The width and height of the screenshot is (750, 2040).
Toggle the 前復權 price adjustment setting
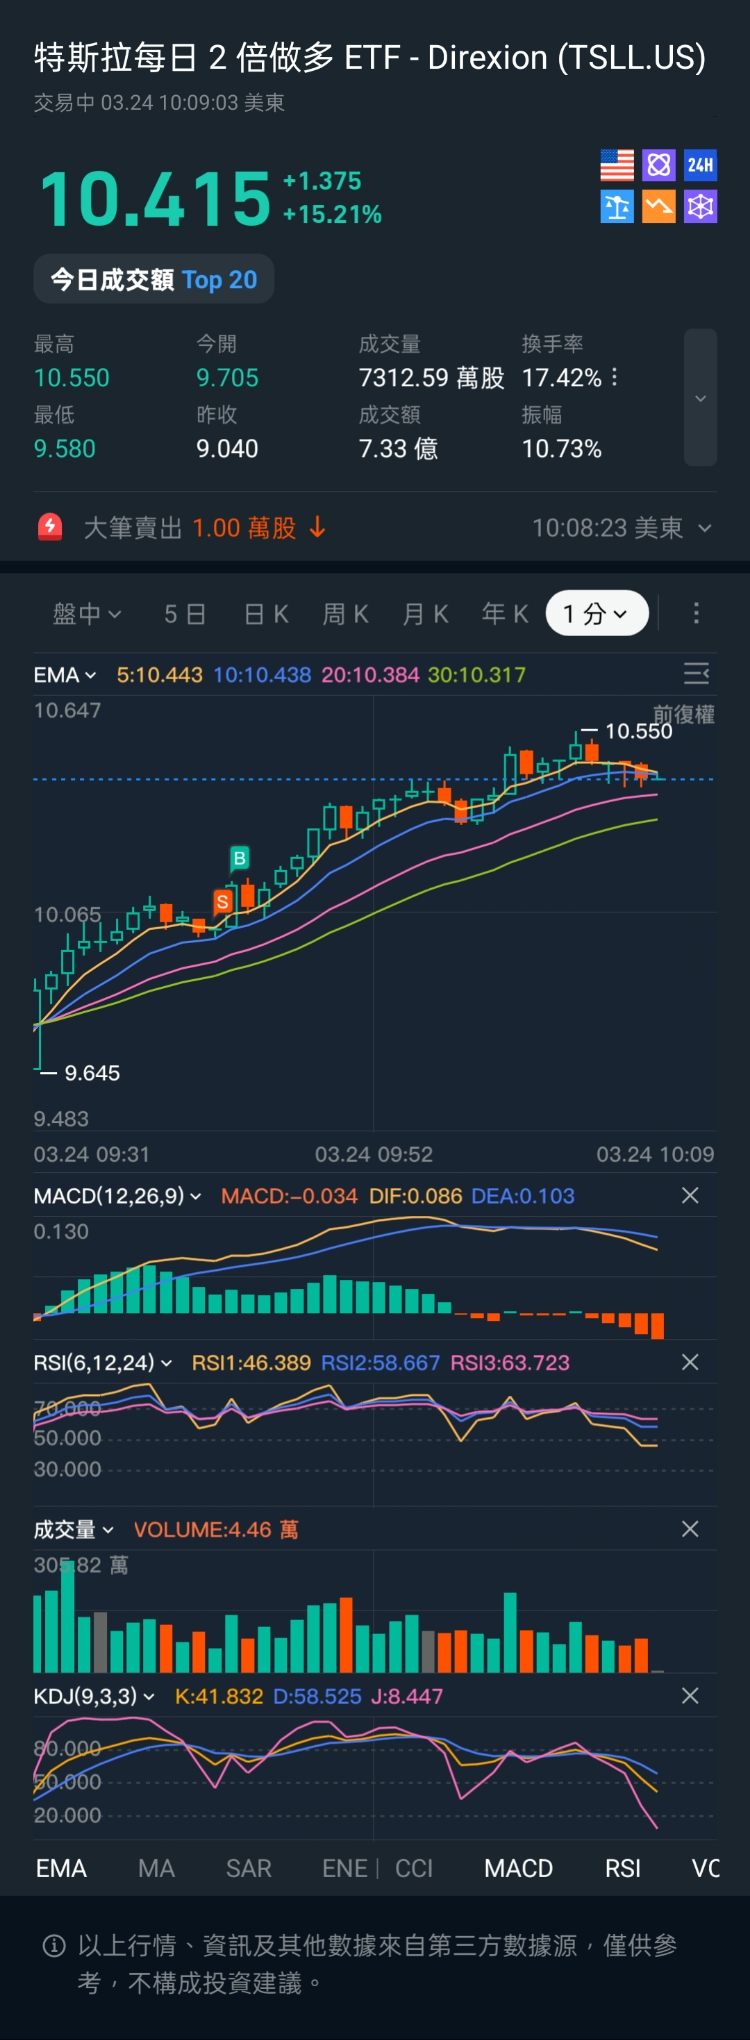(684, 714)
